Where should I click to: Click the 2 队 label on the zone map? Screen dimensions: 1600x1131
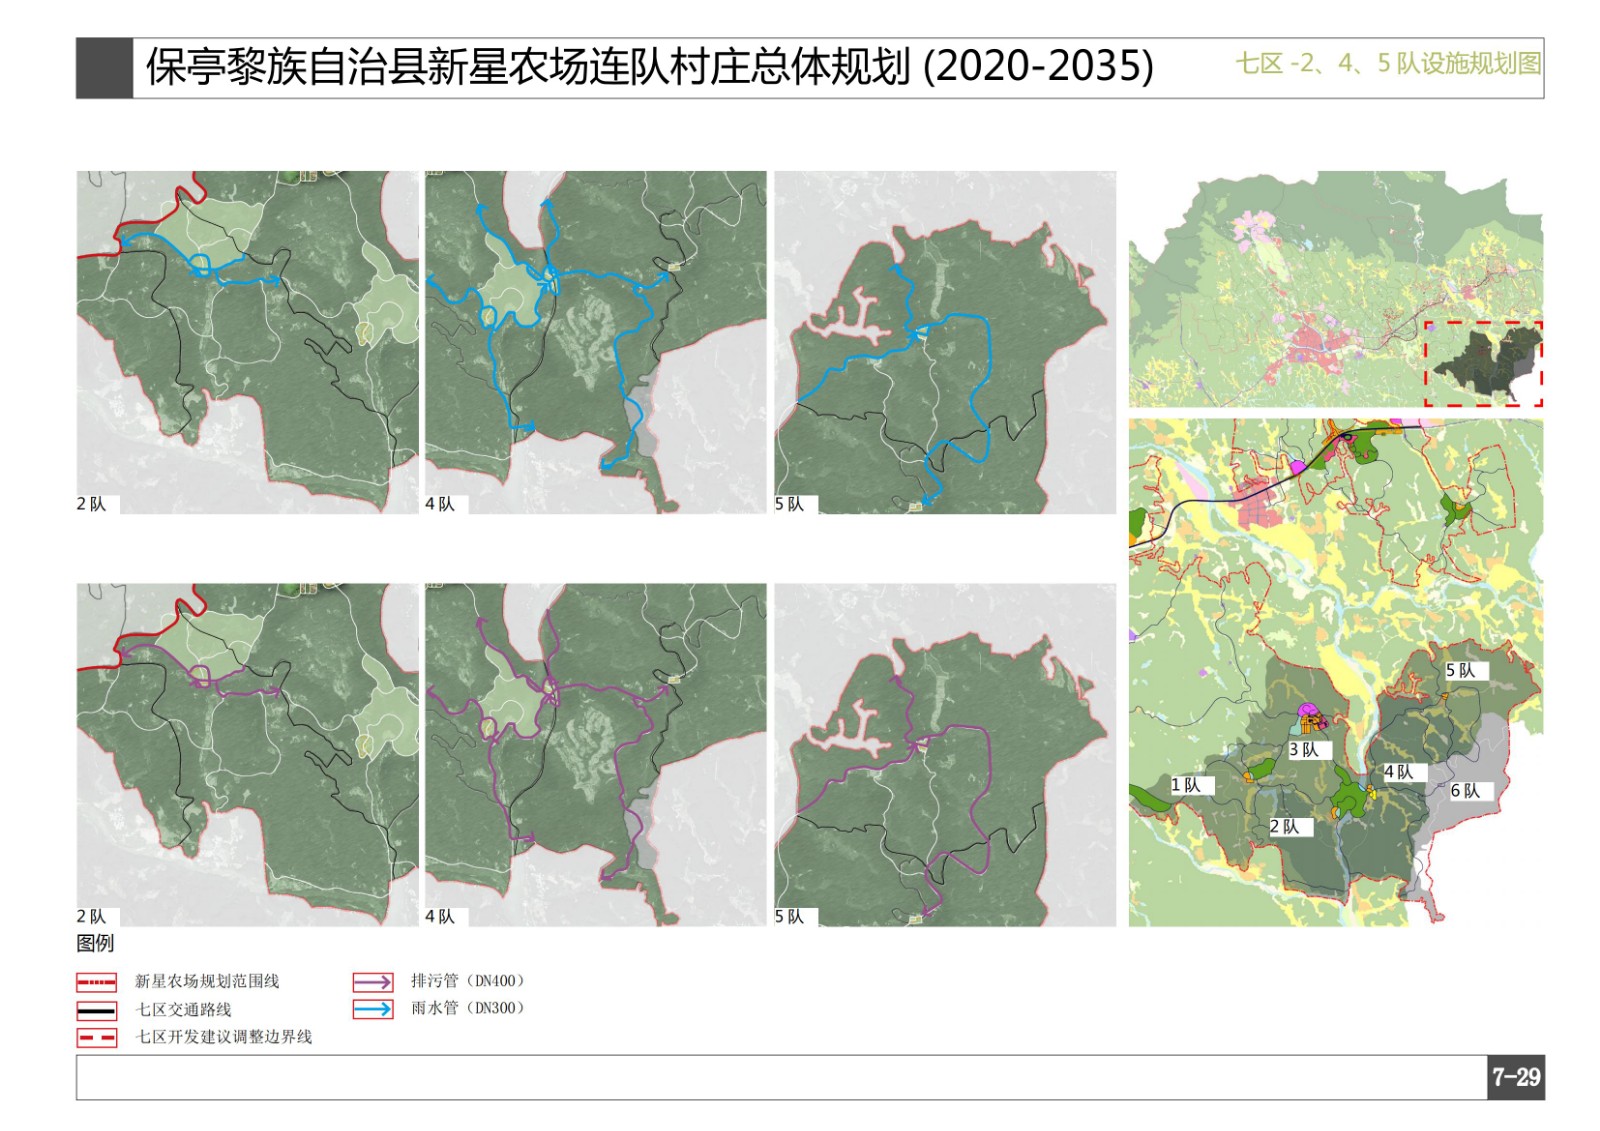pos(1290,827)
